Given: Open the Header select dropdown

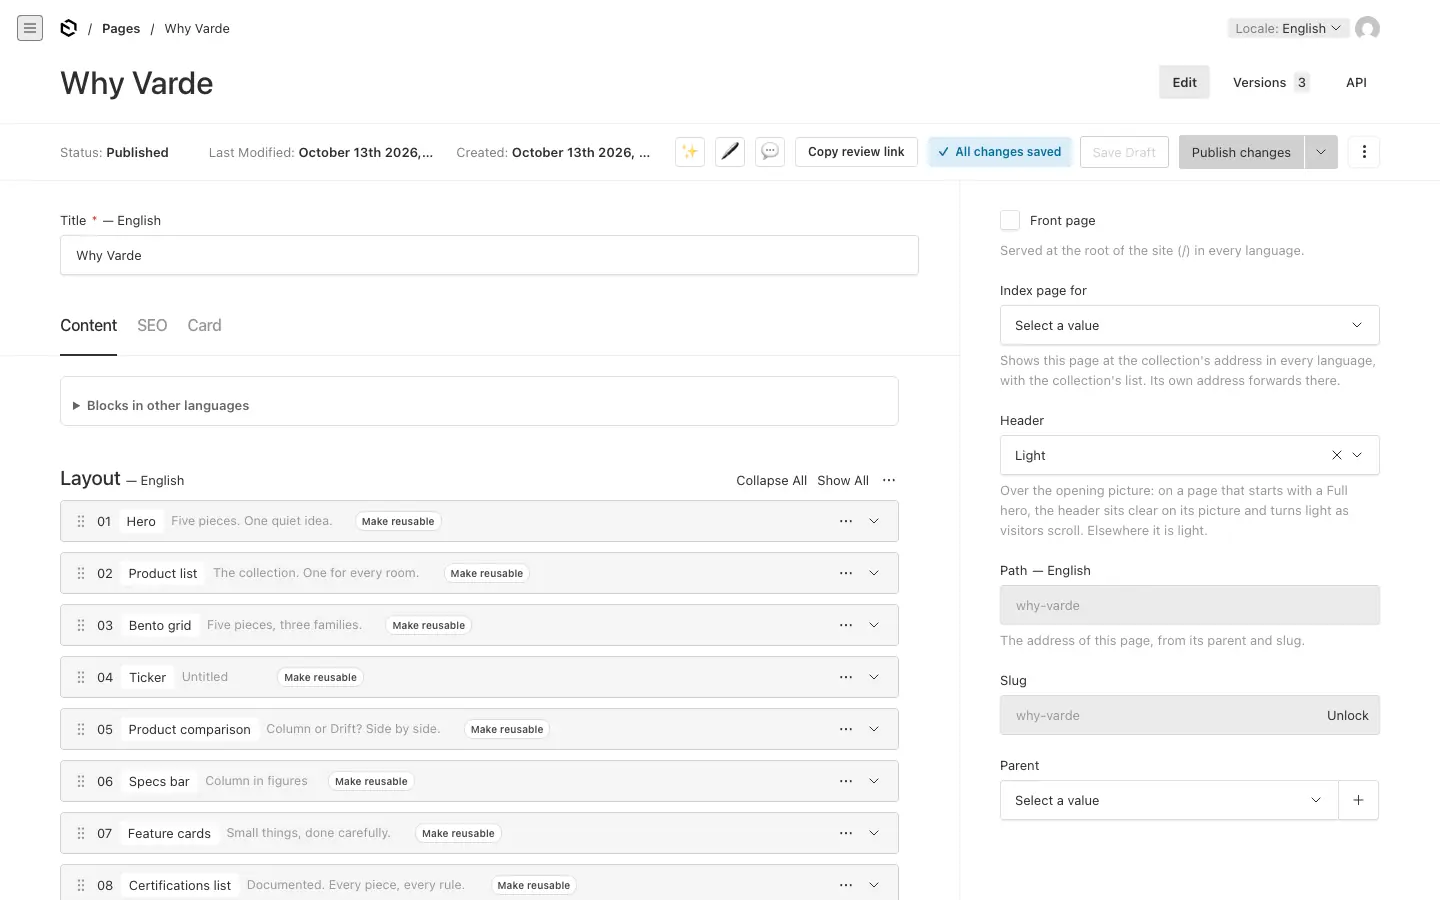Looking at the screenshot, I should pos(1190,455).
